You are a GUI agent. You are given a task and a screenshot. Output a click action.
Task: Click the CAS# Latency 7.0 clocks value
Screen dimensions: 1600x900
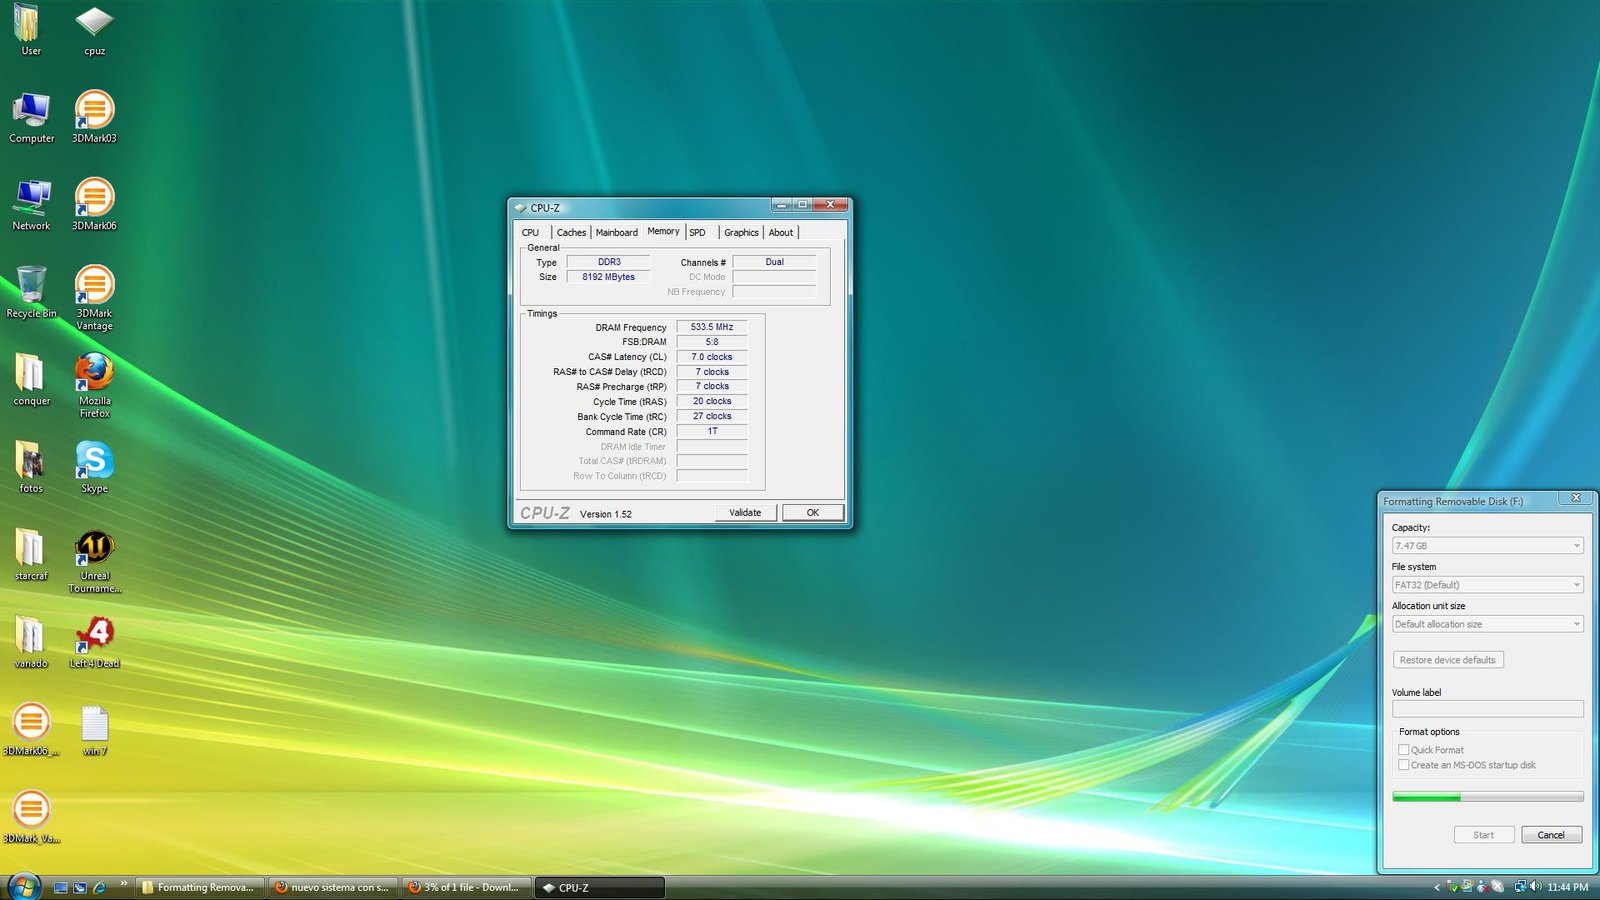[x=712, y=357]
